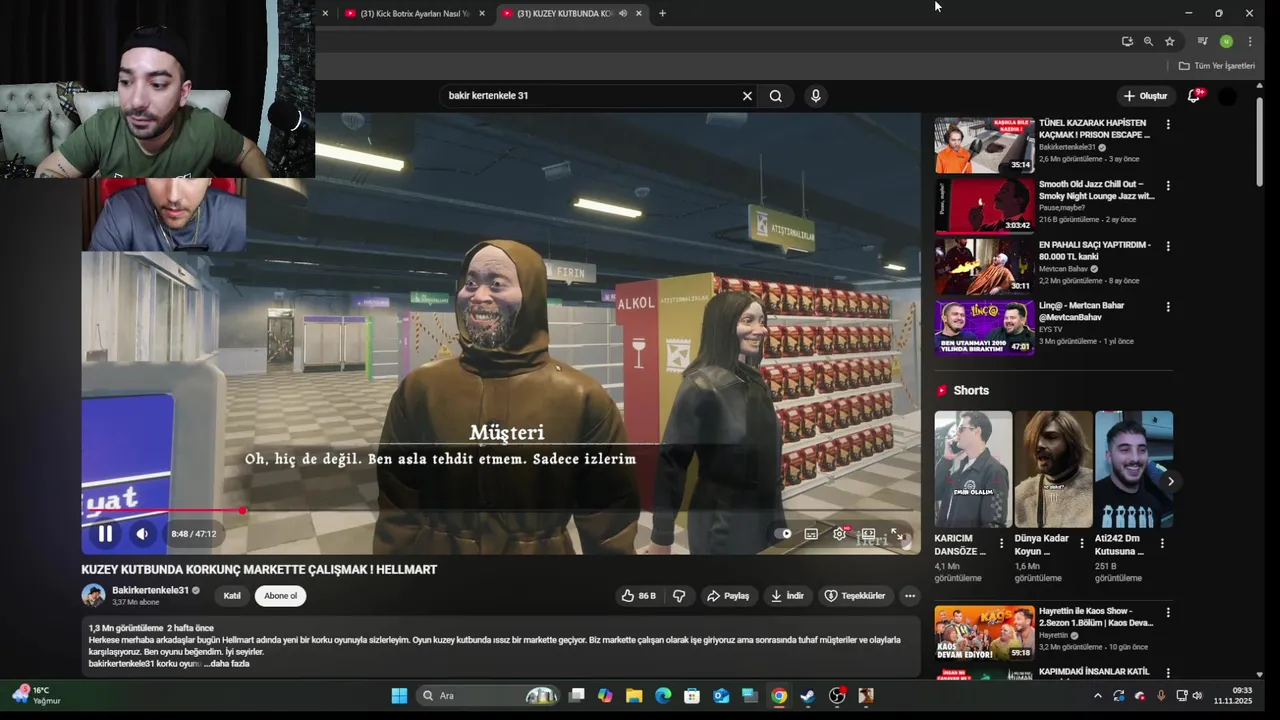The height and width of the screenshot is (720, 1280).
Task: Toggle the autoplay switch in the player
Action: point(783,534)
